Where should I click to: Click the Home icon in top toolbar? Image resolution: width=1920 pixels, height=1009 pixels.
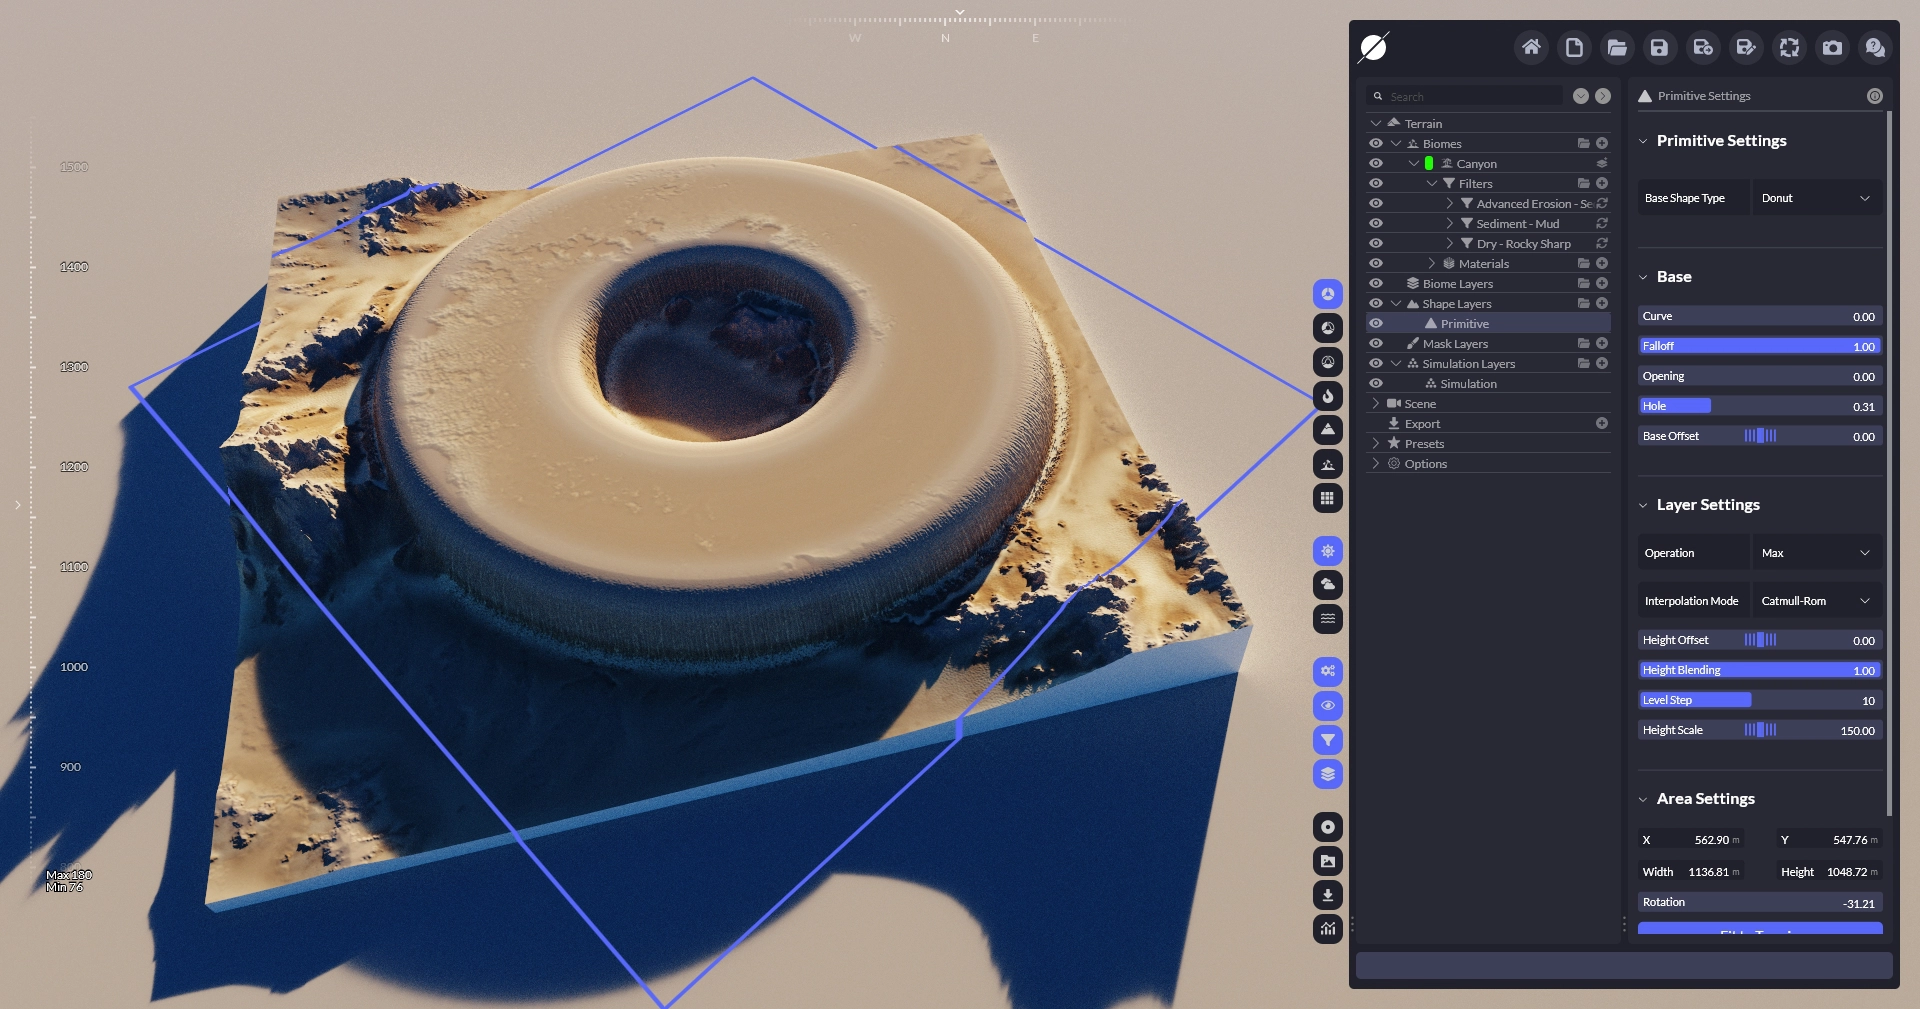click(1530, 47)
